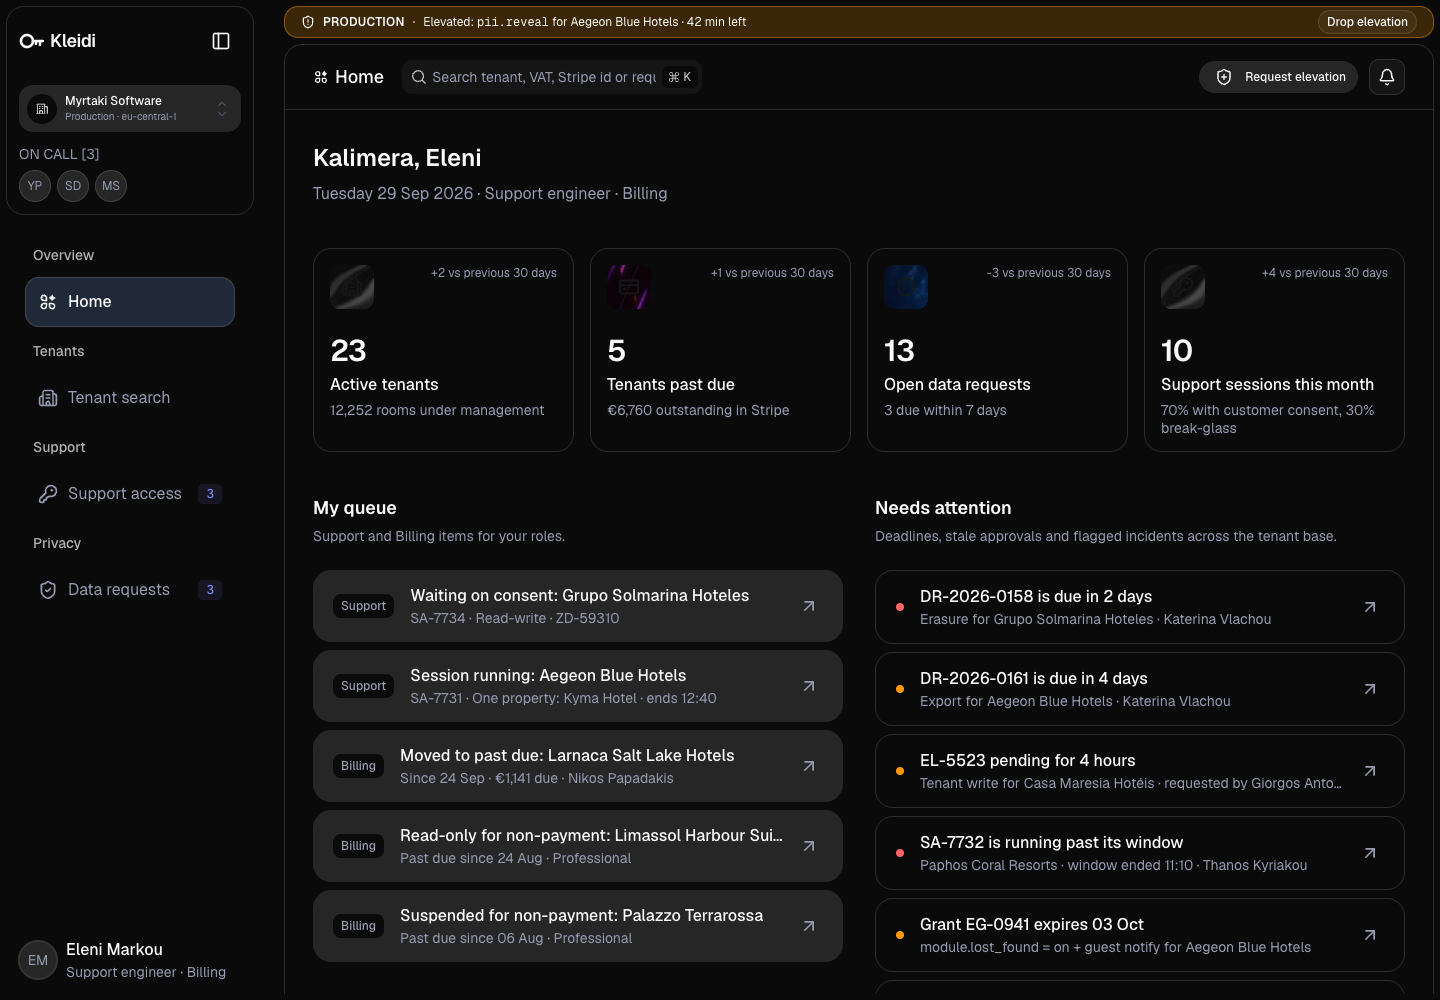
Task: Open EL-5523 pending for 4 hours
Action: coord(1140,771)
